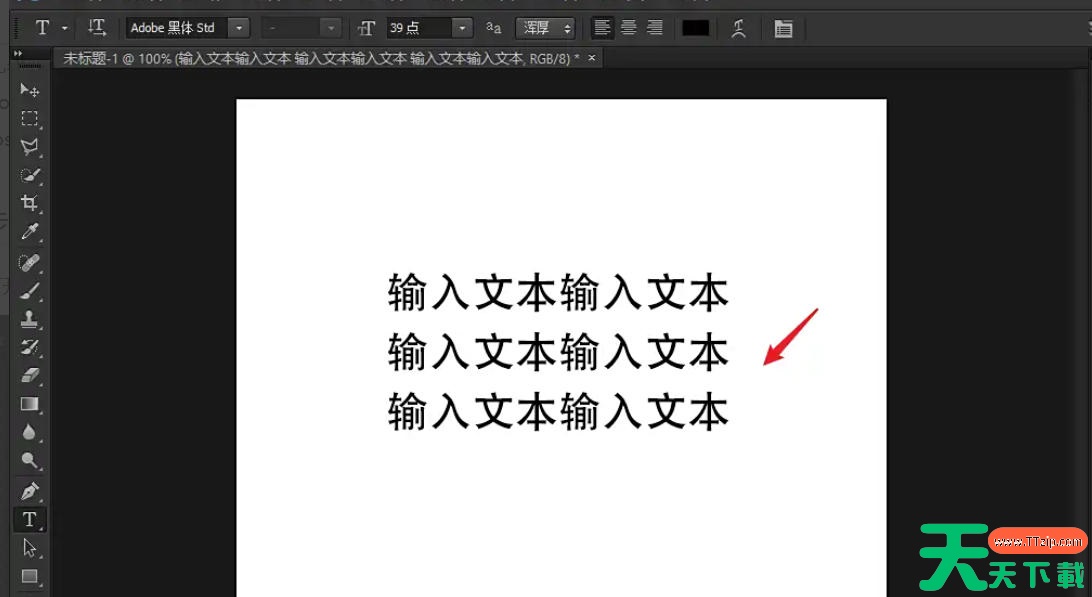This screenshot has height=597, width=1092.
Task: Click the Adobe 黑体 Std font field
Action: tap(178, 28)
